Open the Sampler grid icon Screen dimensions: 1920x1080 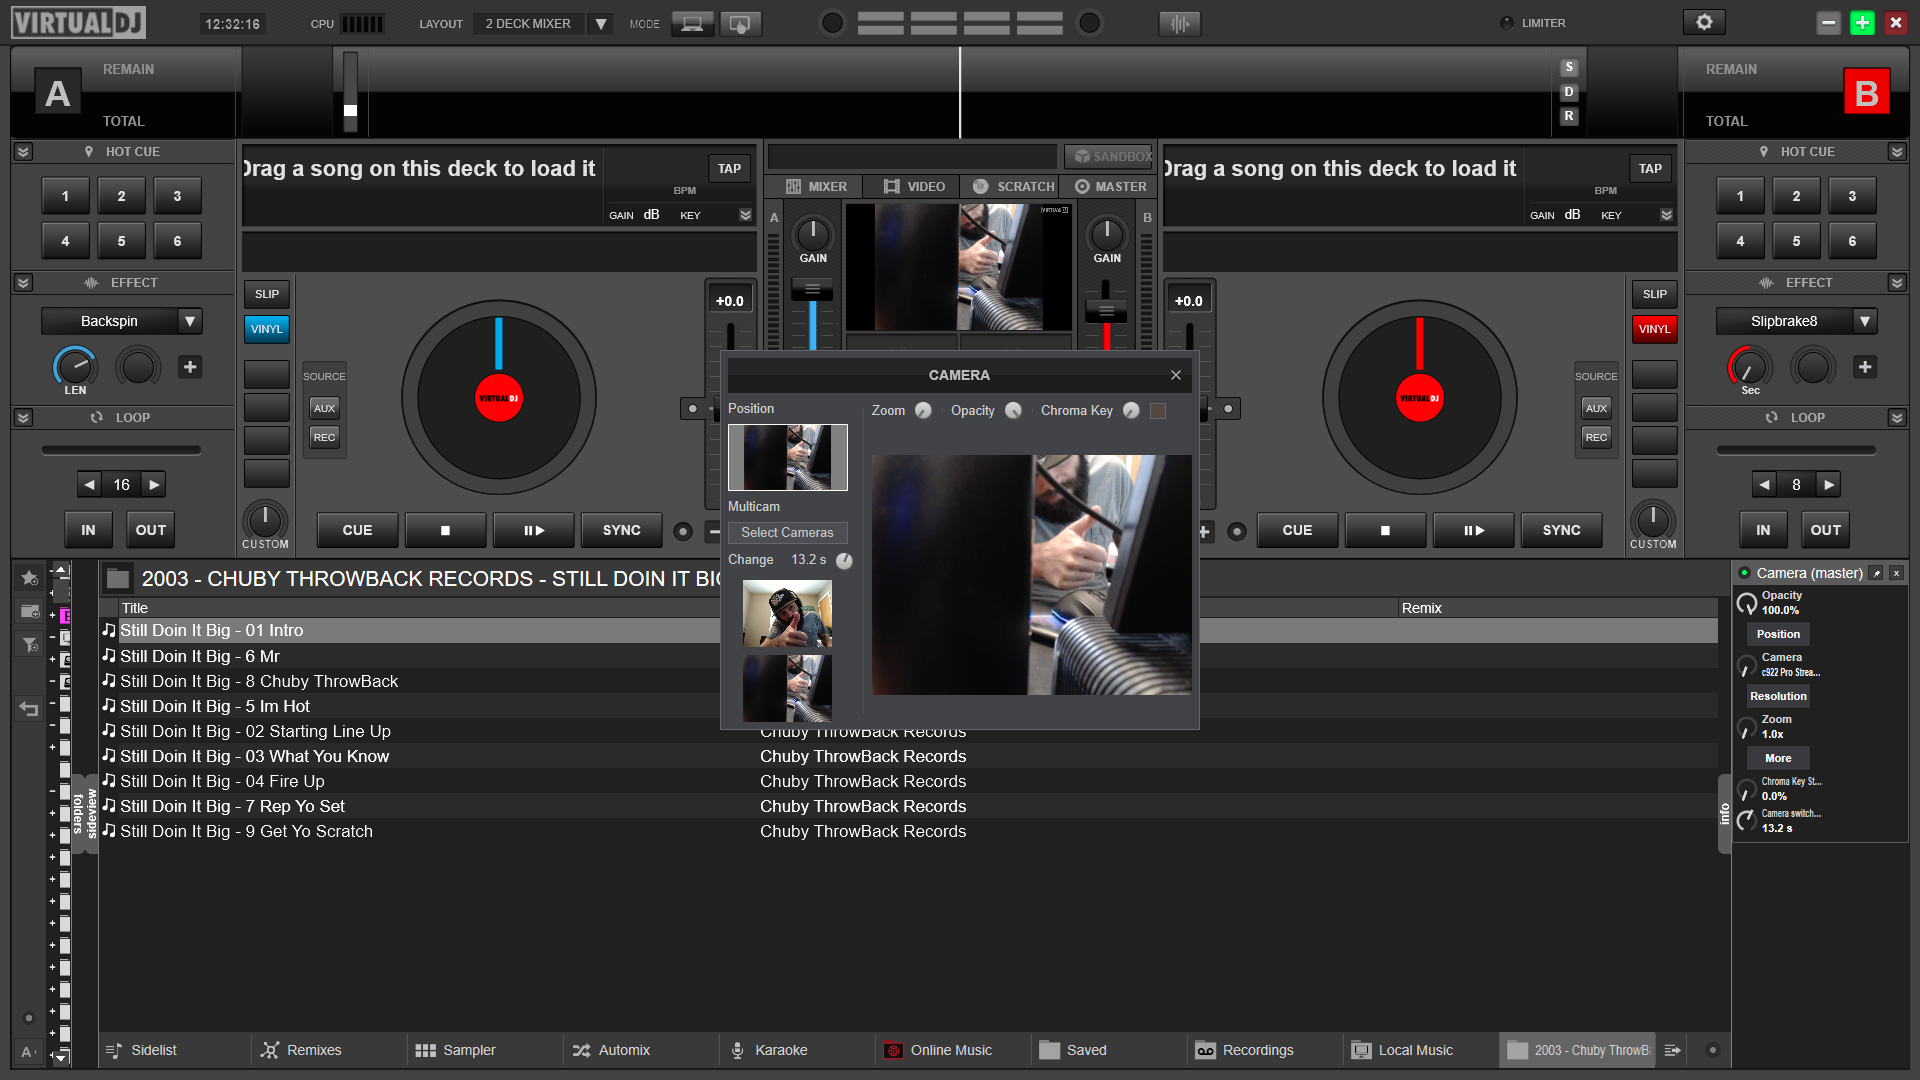click(x=426, y=1050)
